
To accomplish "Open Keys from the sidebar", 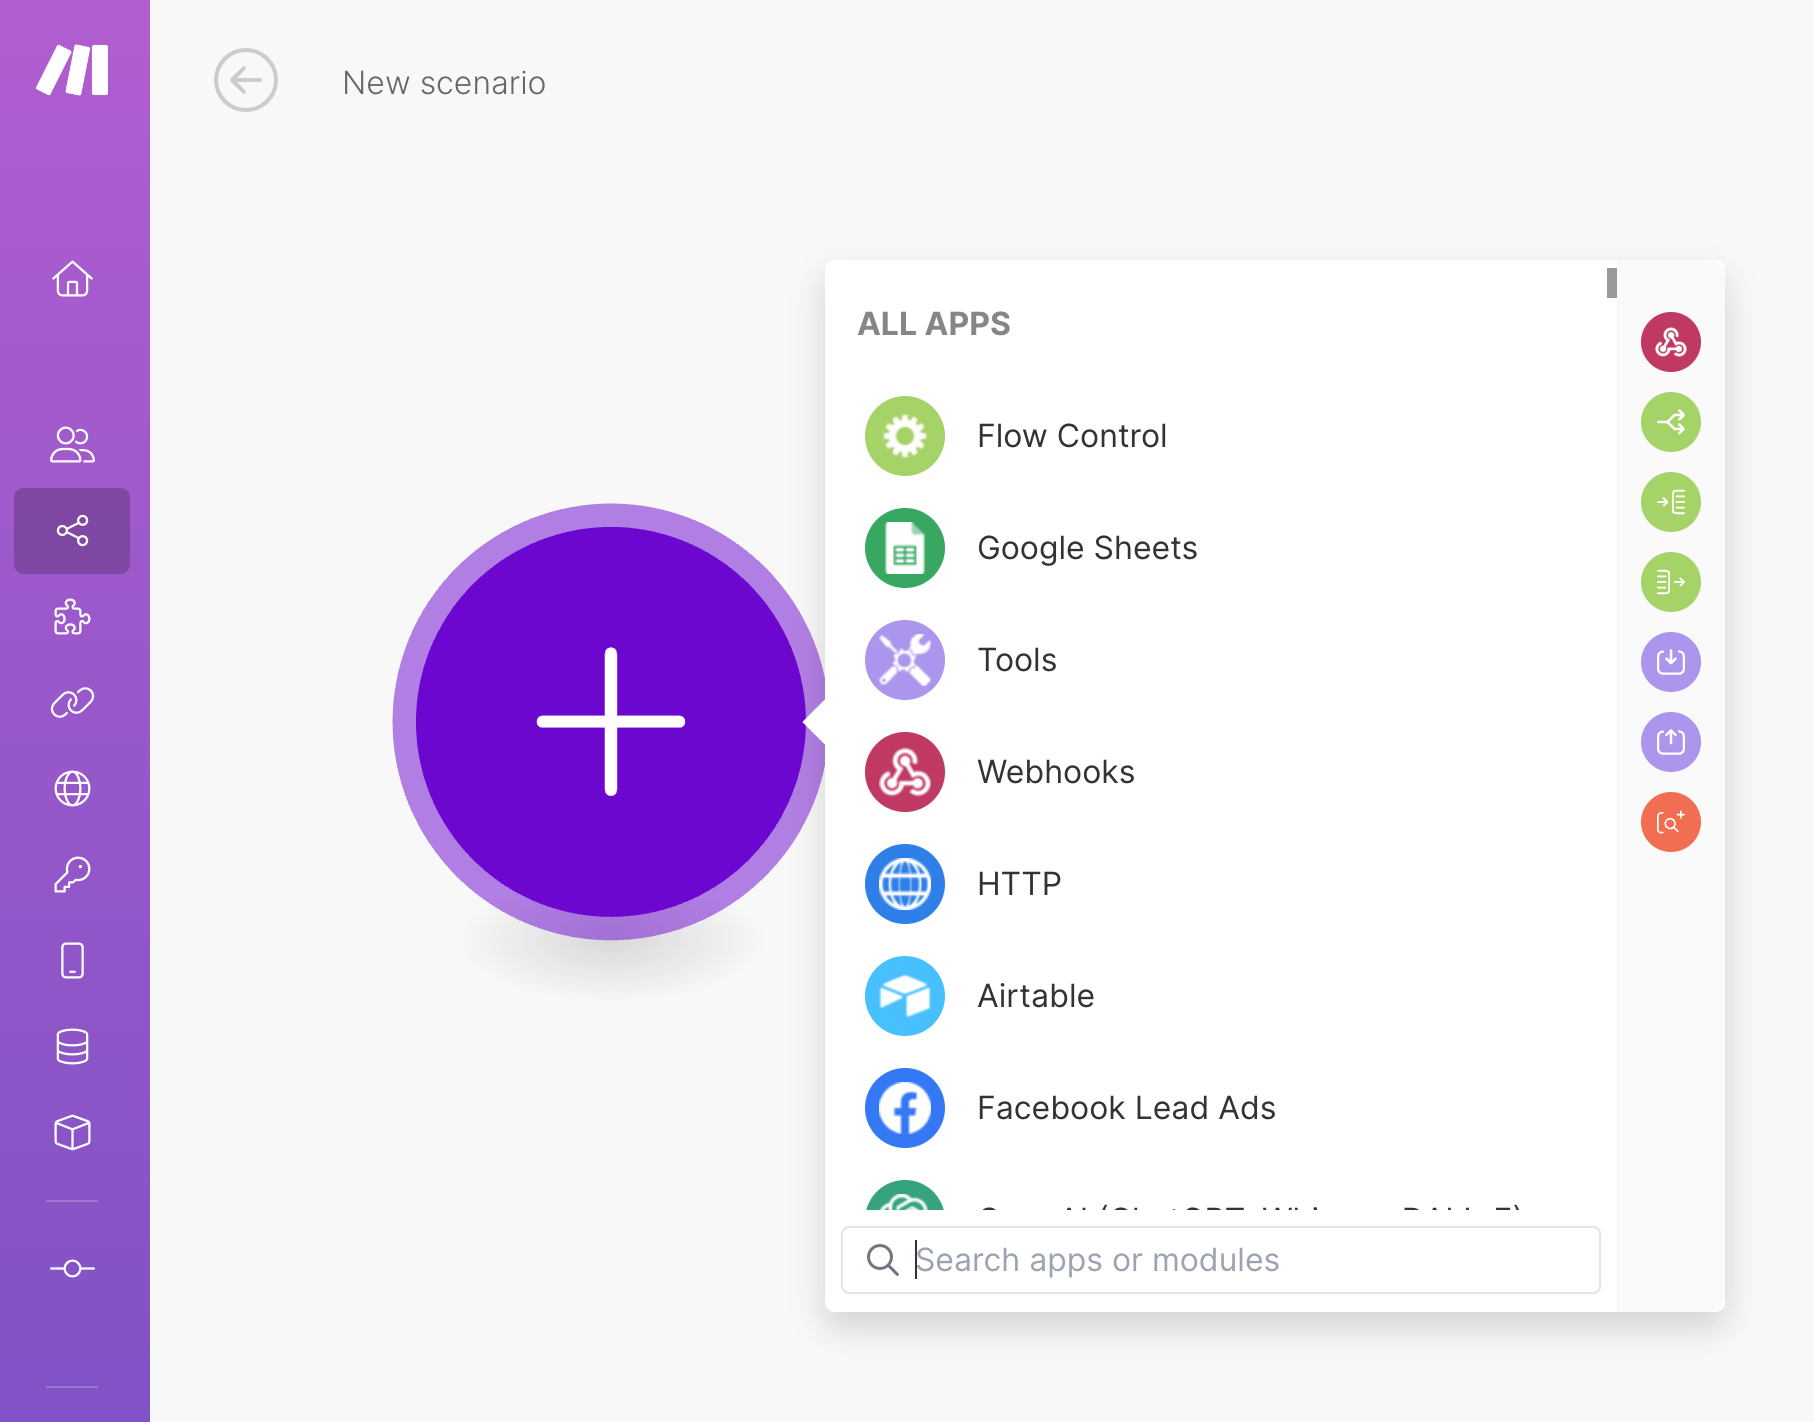I will (x=72, y=875).
